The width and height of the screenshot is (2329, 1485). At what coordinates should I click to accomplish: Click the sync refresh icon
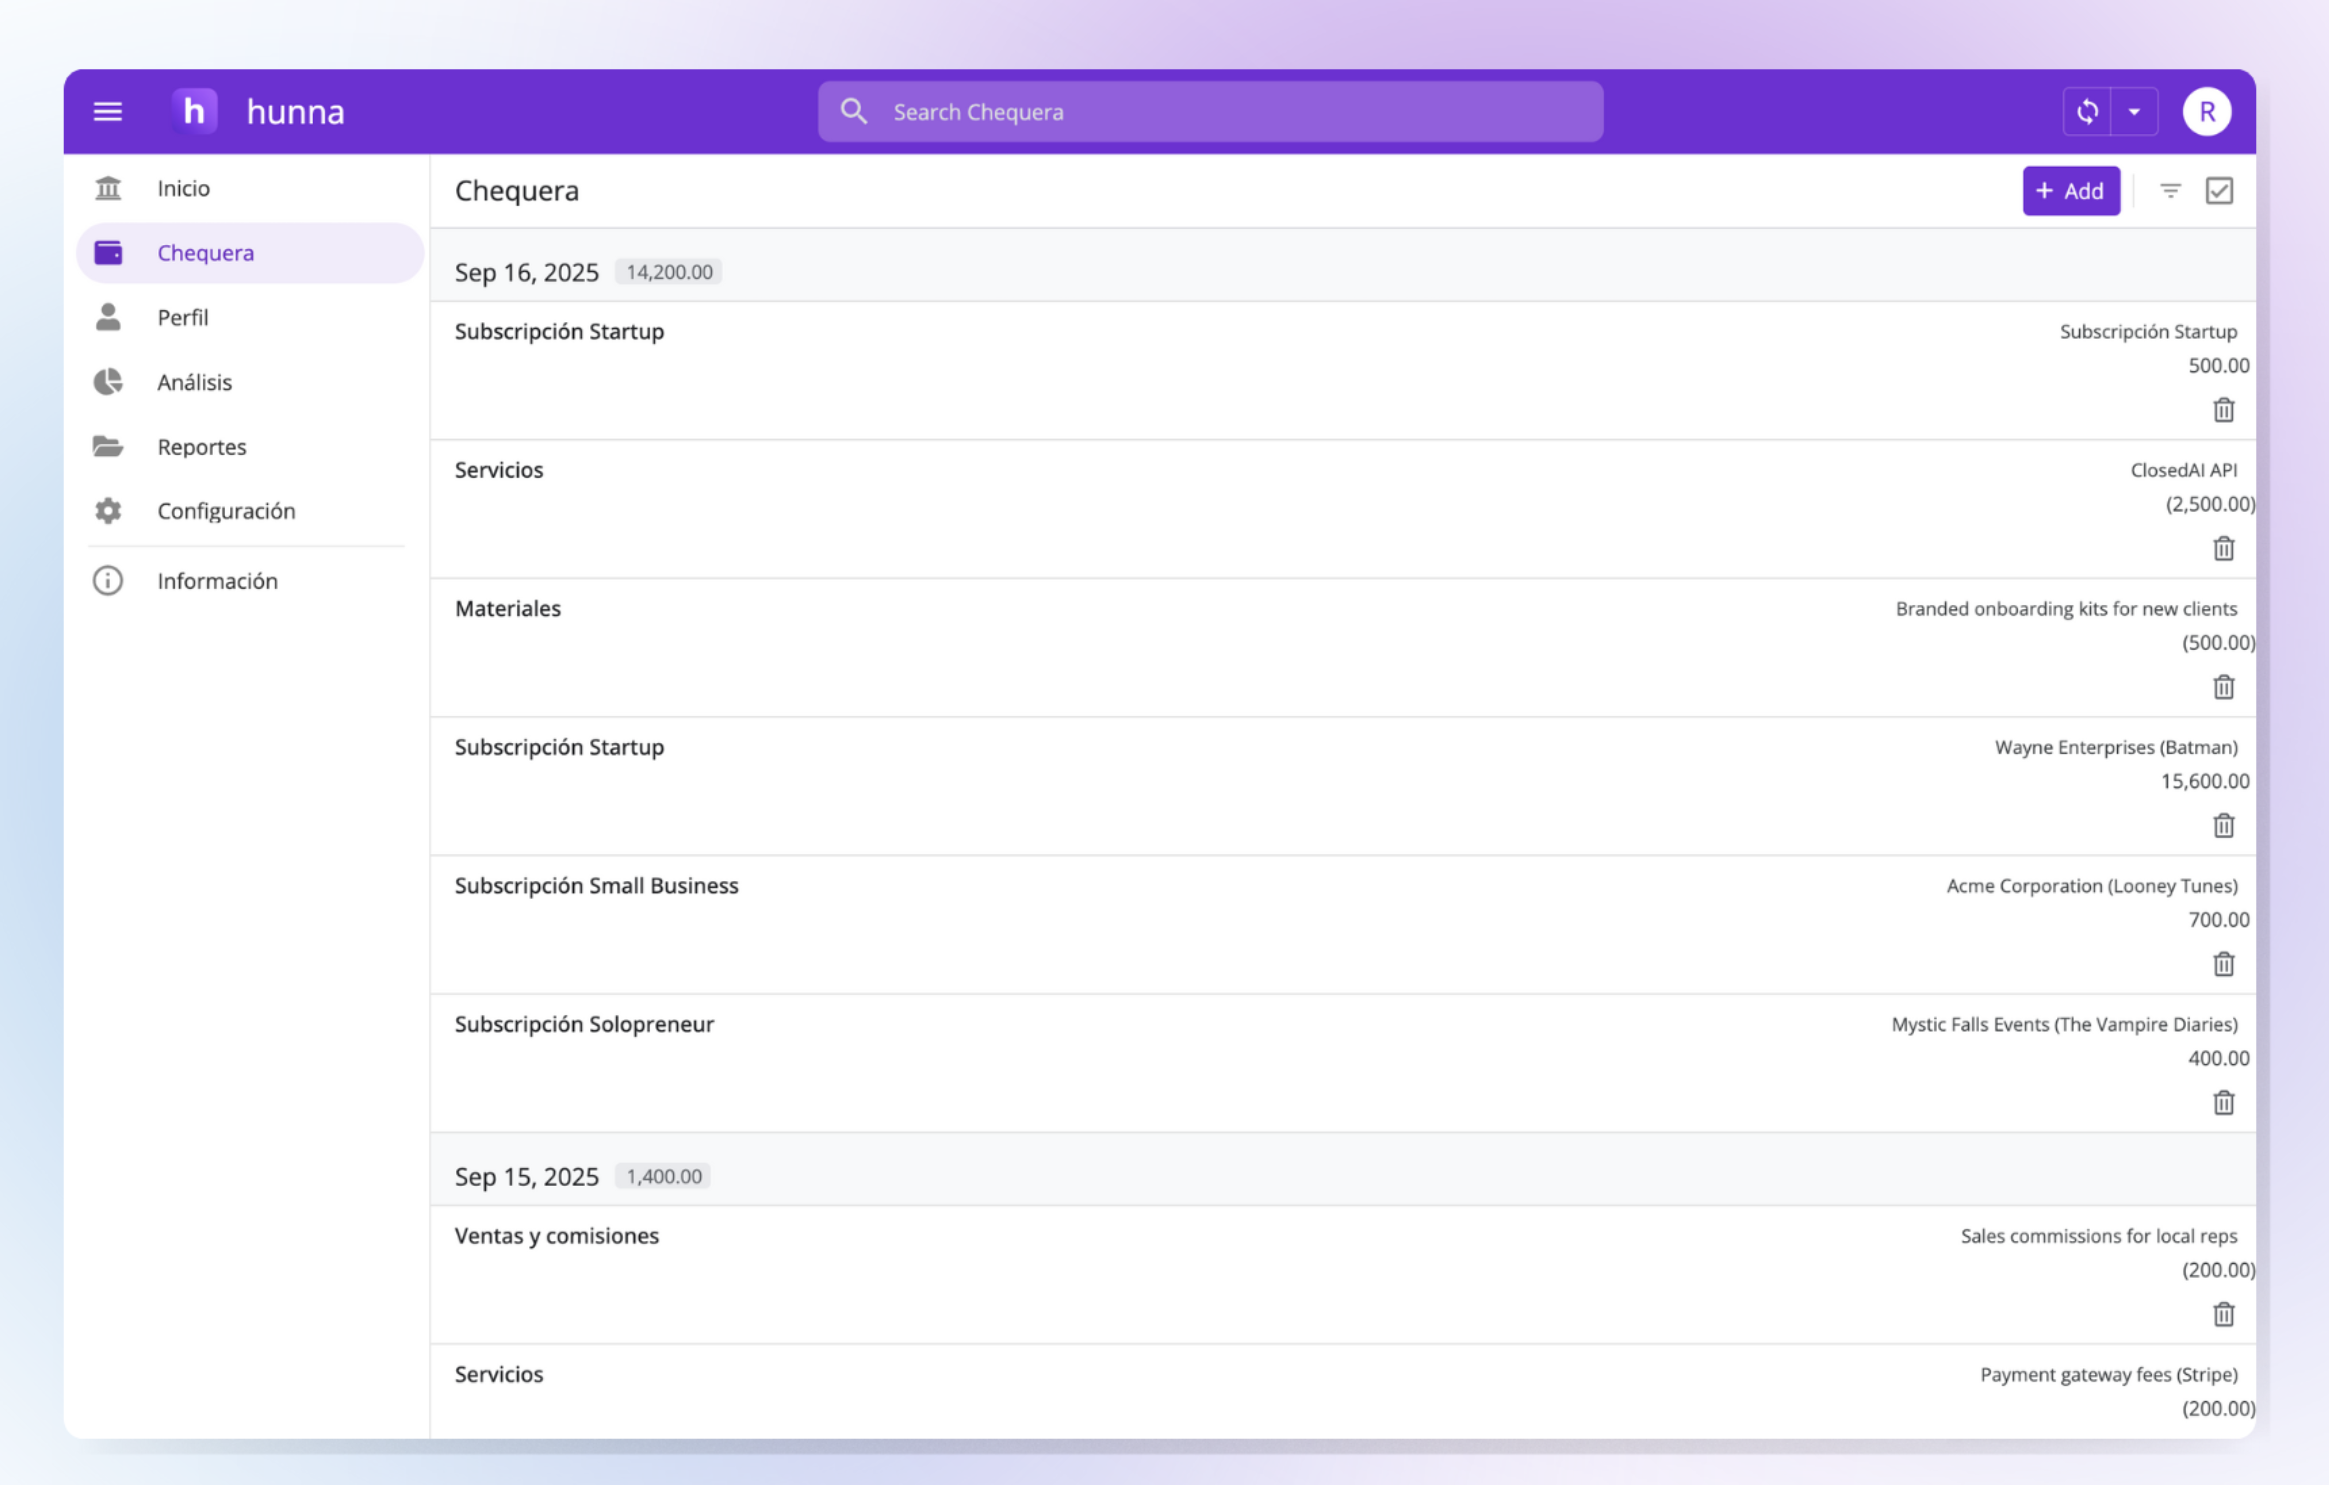point(2087,111)
